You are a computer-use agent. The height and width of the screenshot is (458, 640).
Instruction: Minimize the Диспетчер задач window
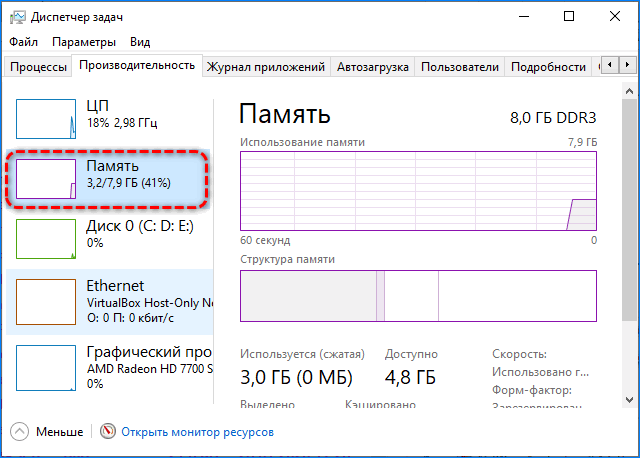[x=524, y=17]
